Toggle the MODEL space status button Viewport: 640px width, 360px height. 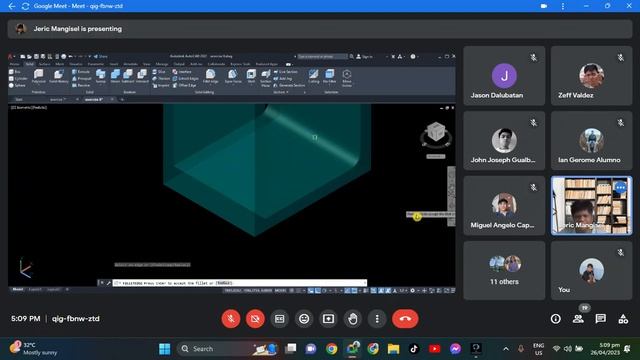pos(280,291)
